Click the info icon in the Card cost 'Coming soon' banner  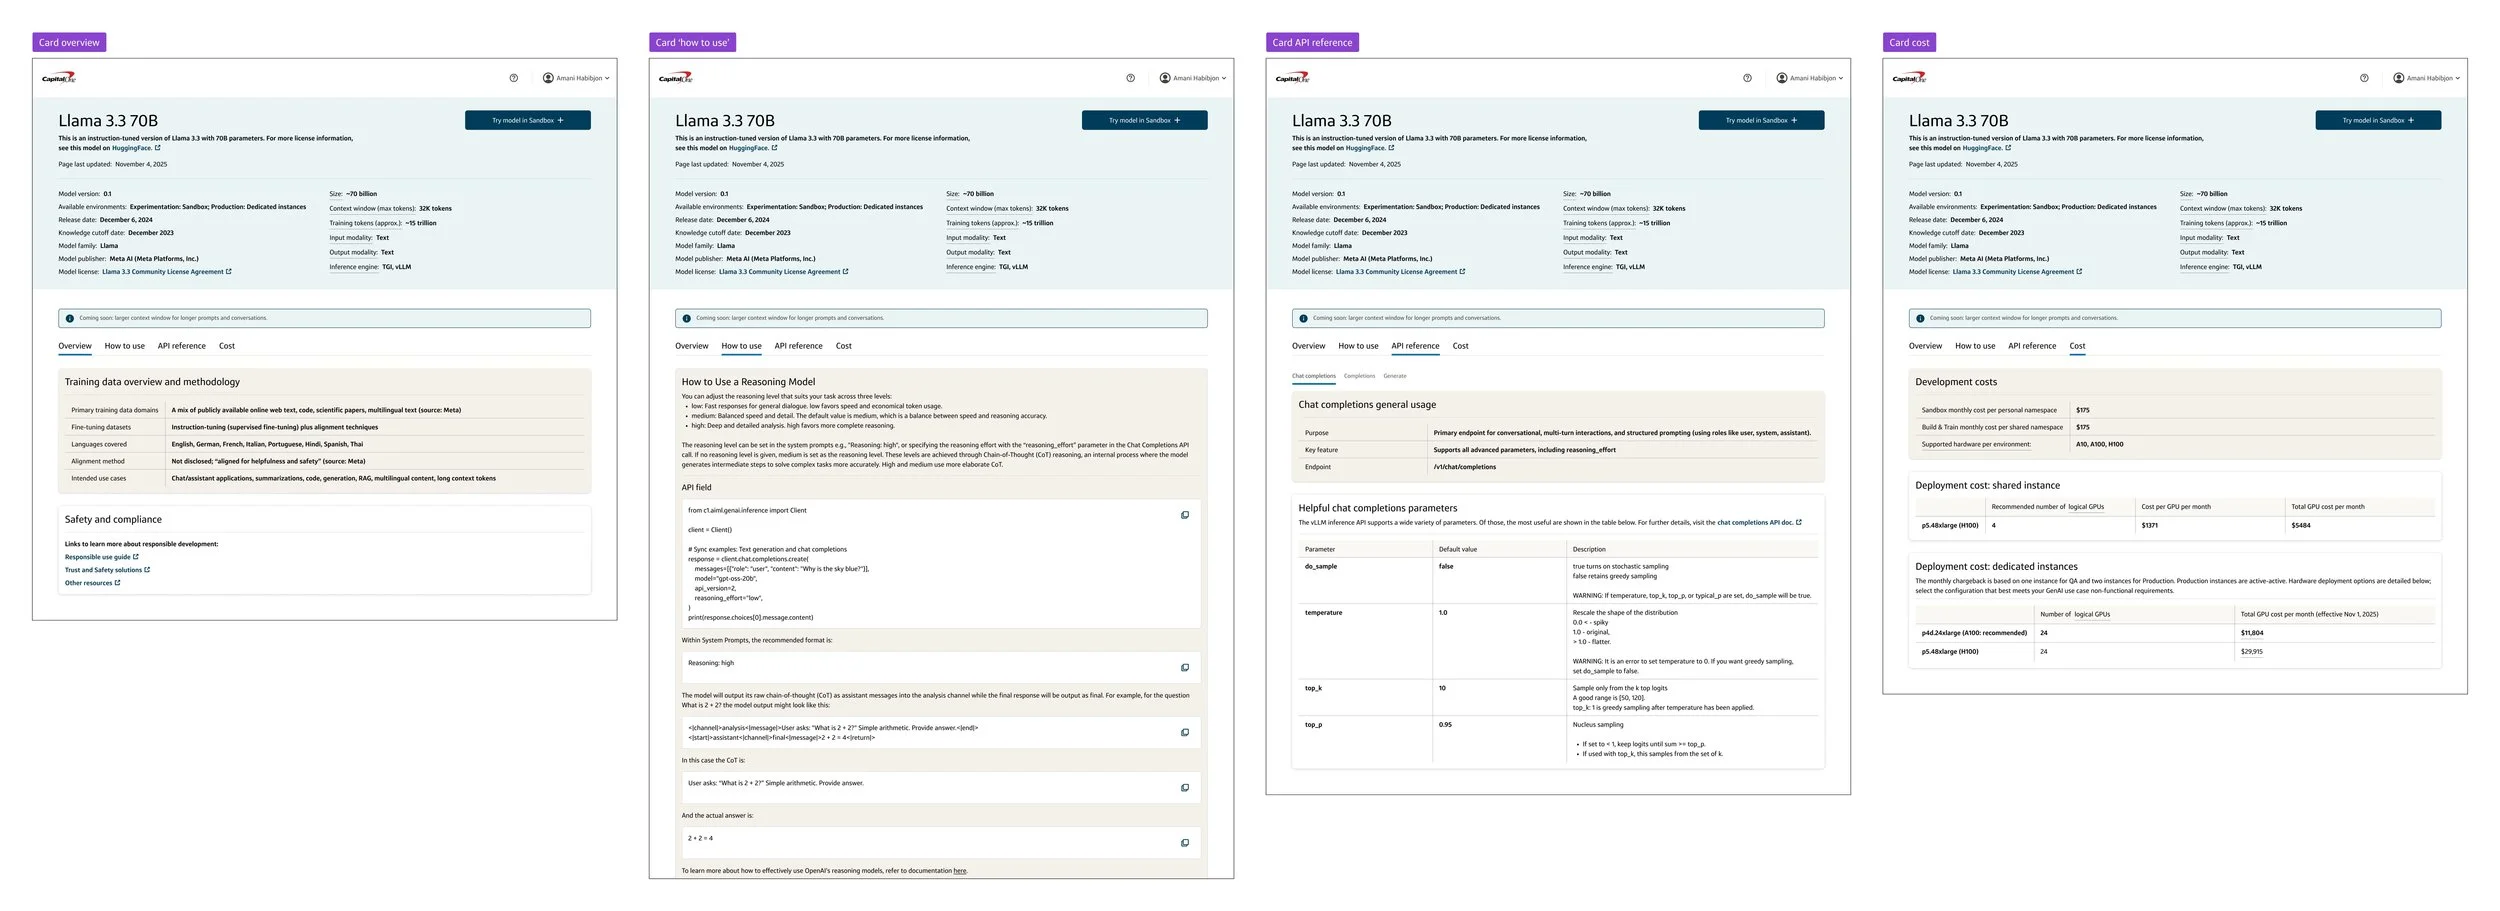tap(1920, 319)
